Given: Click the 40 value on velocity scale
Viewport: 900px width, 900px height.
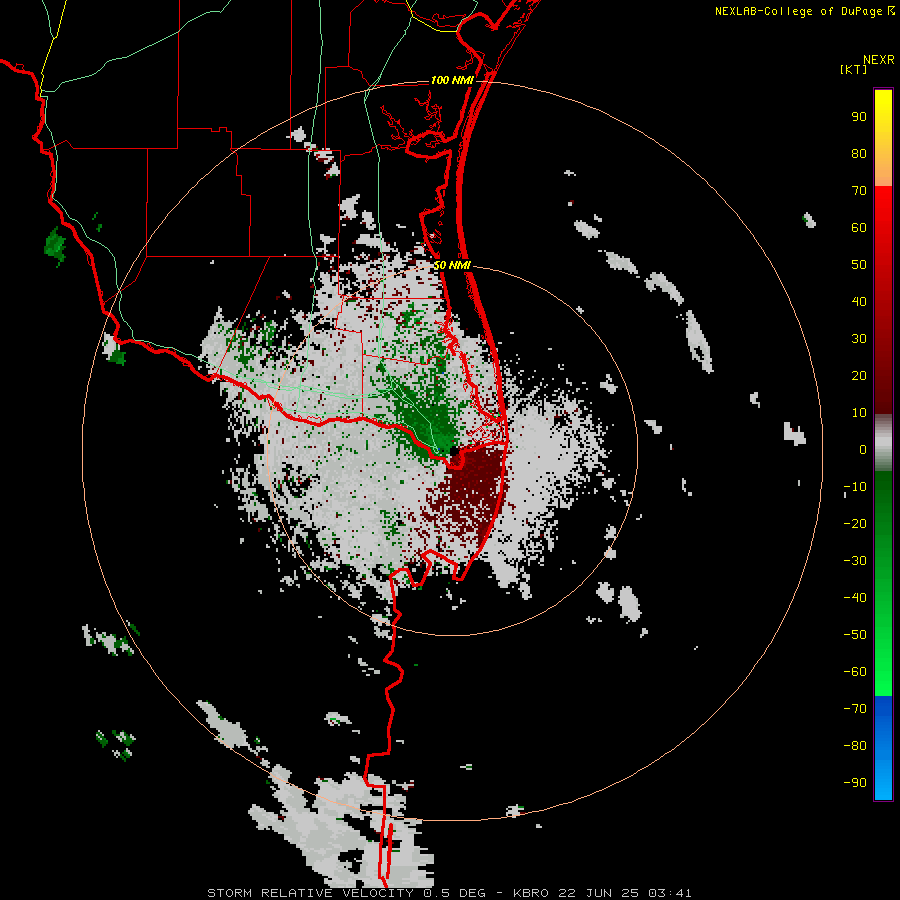Looking at the screenshot, I should point(859,301).
